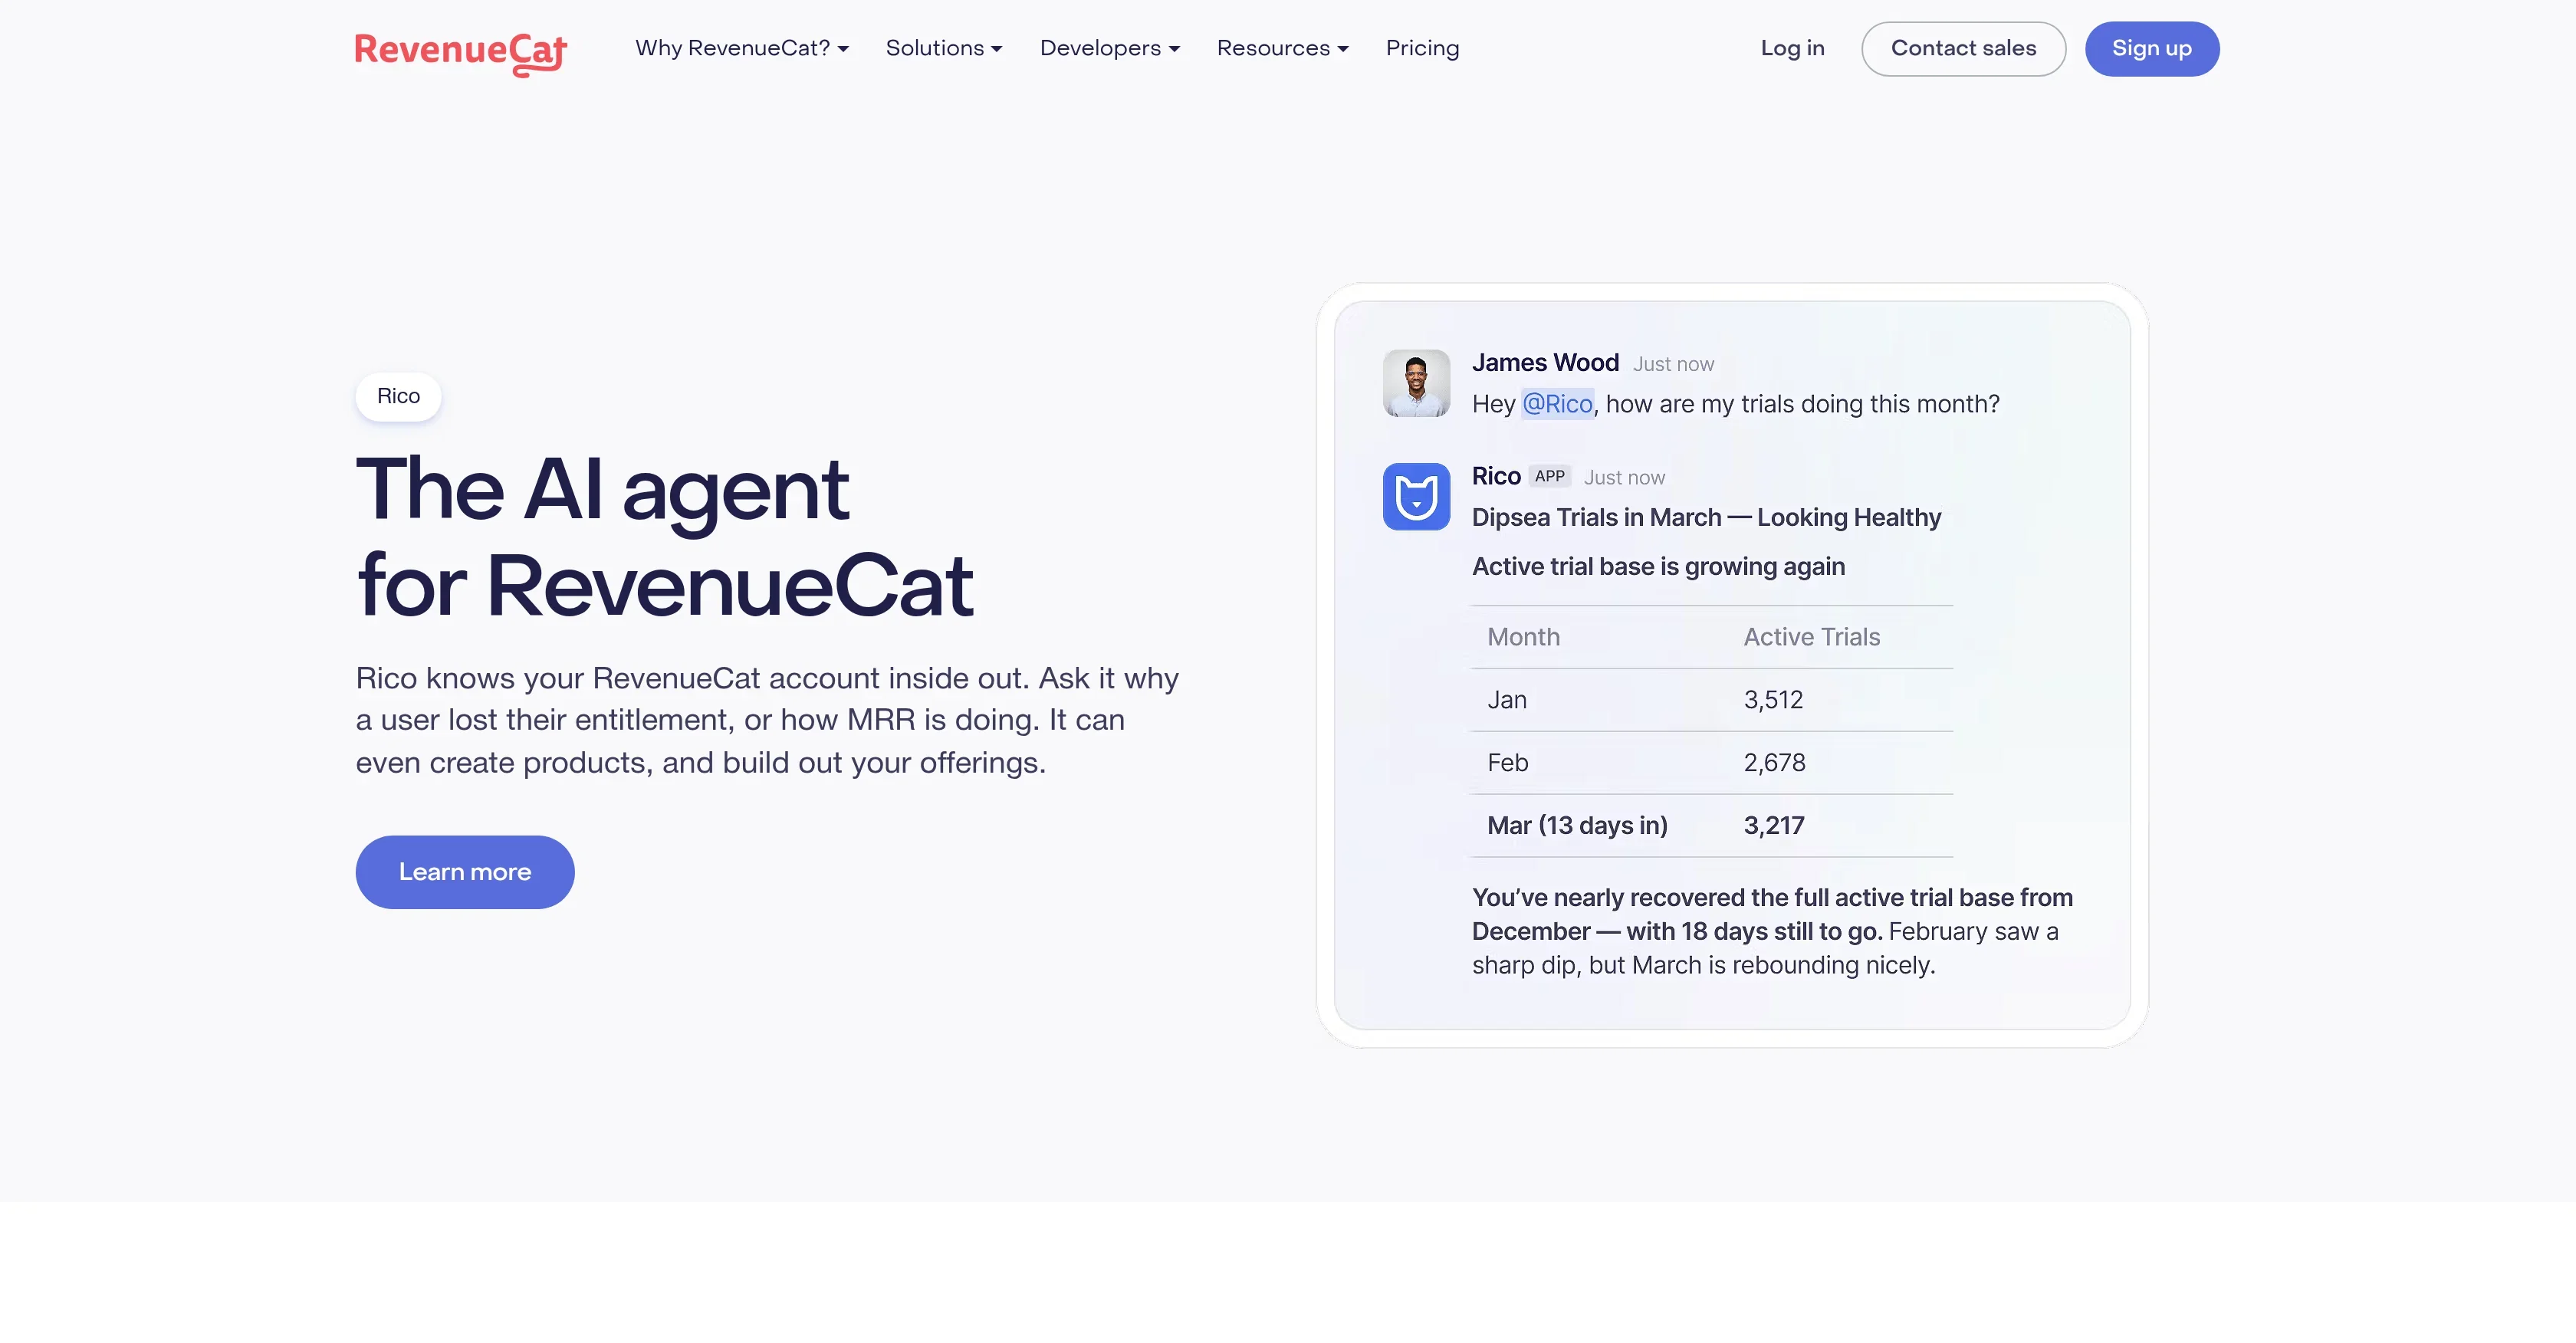
Task: Click the 3,512 table value
Action: (1773, 700)
